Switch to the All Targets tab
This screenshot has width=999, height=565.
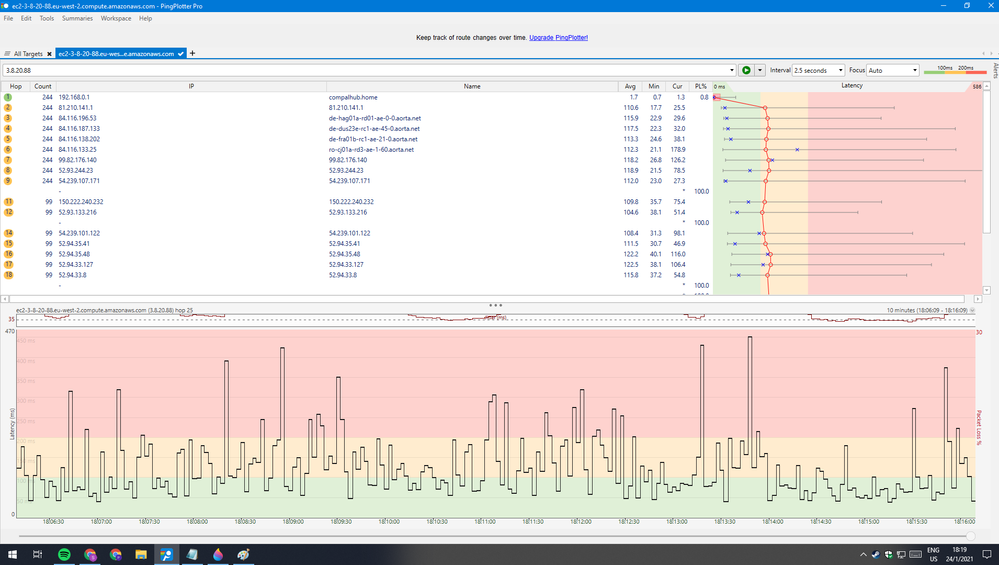click(25, 53)
